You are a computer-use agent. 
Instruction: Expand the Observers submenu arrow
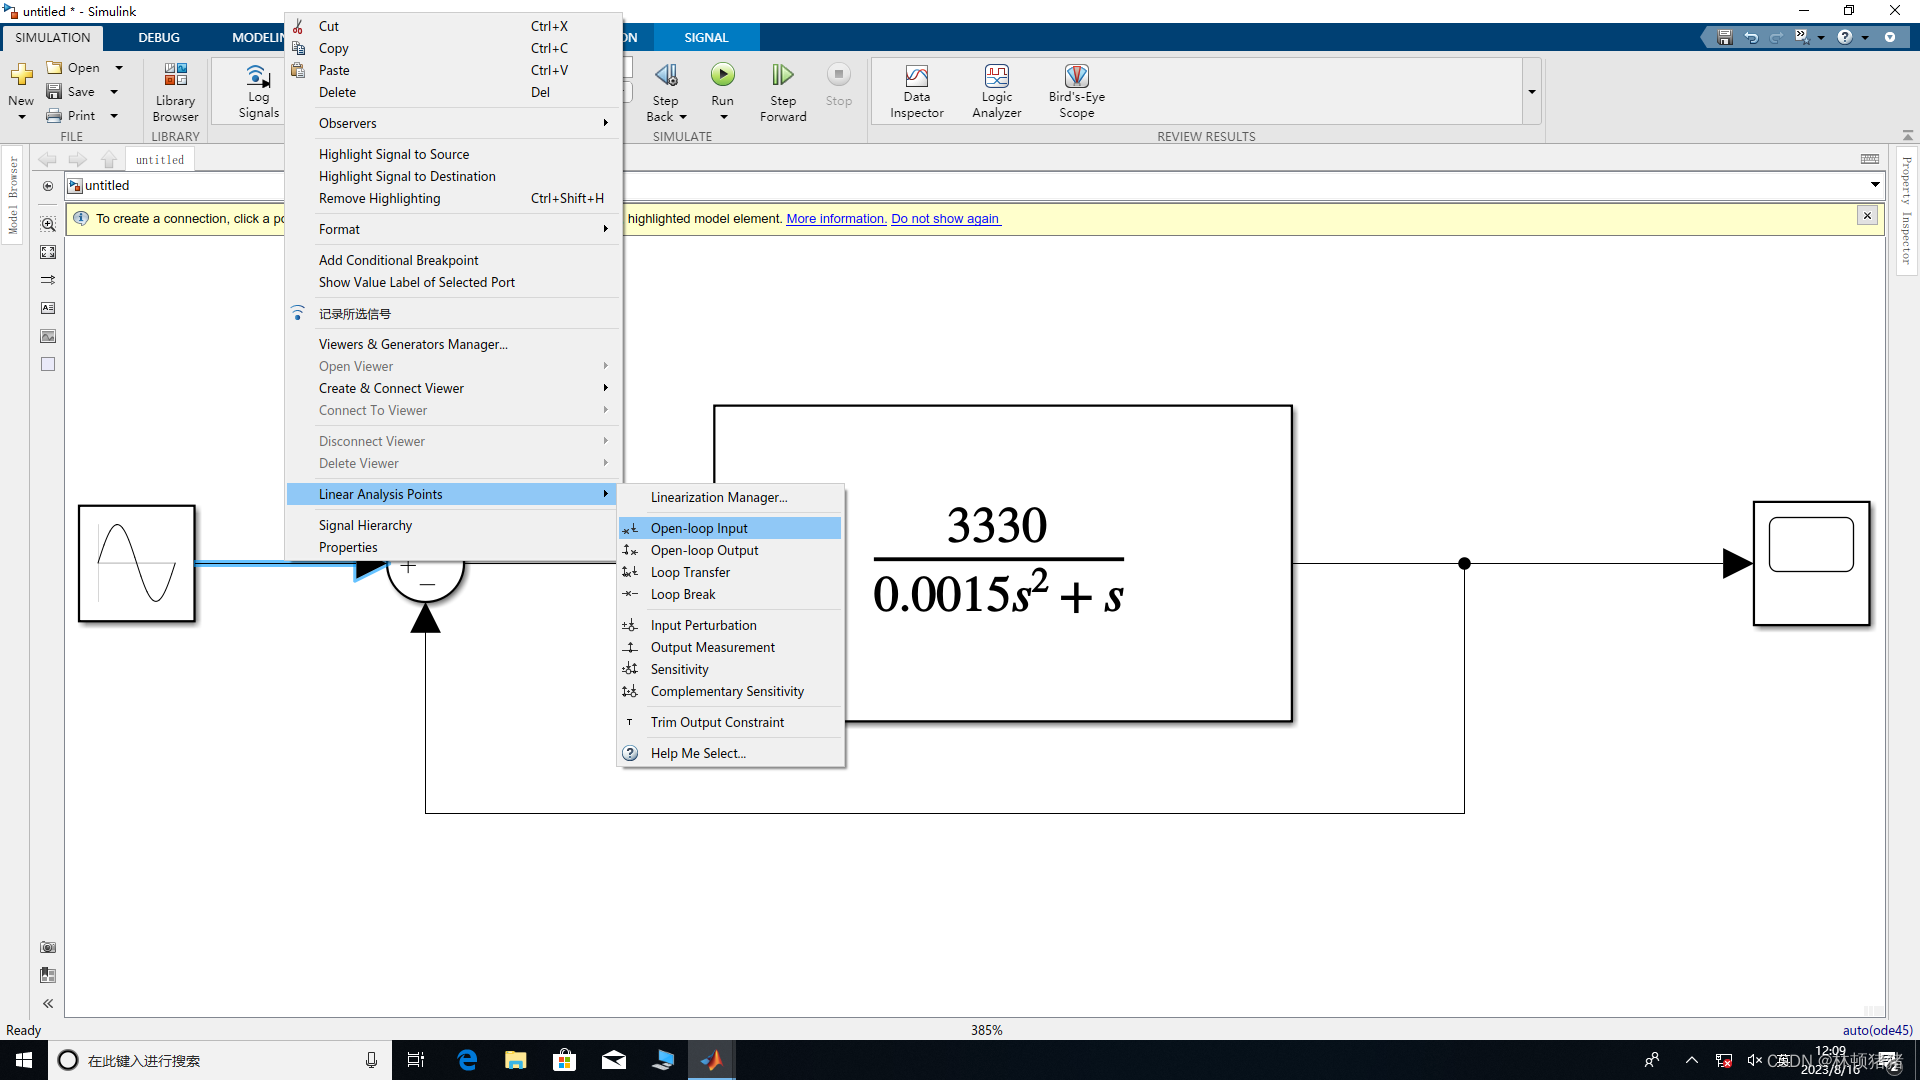point(605,123)
